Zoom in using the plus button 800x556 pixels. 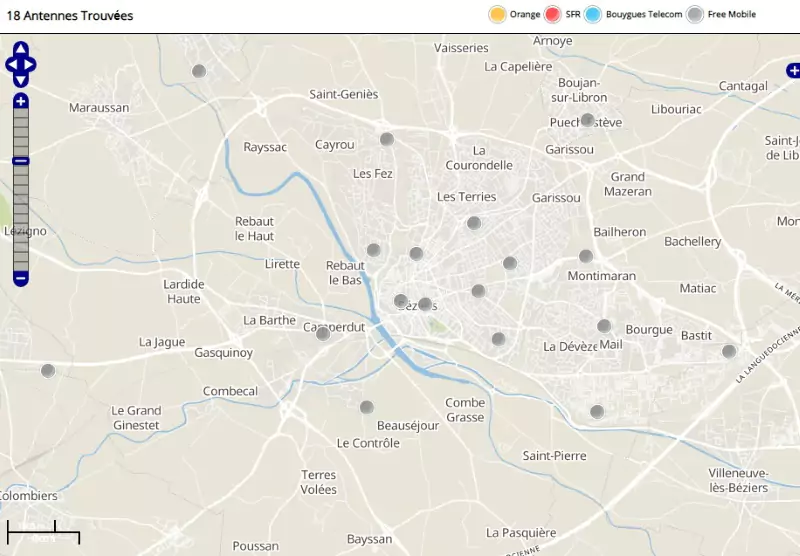tap(21, 101)
